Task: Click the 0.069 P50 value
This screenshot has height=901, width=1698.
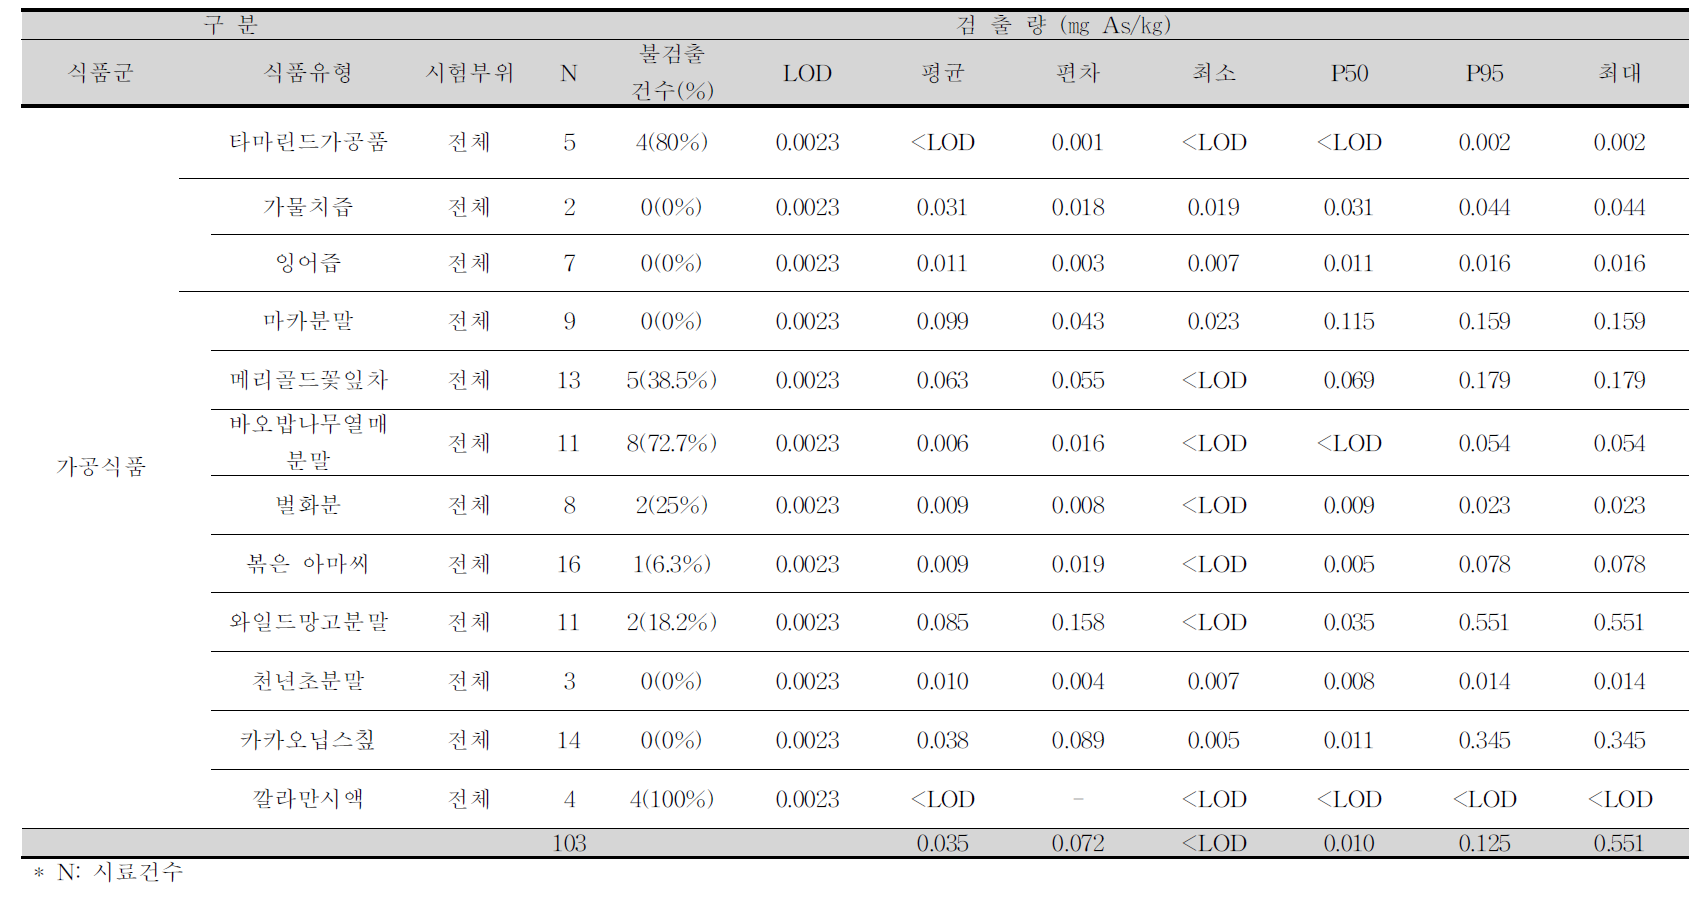Action: 1349,380
